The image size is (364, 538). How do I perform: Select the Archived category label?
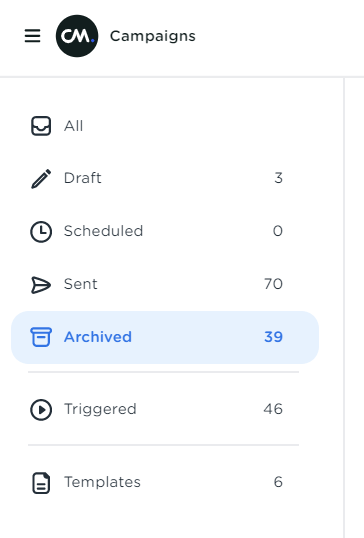pos(98,337)
